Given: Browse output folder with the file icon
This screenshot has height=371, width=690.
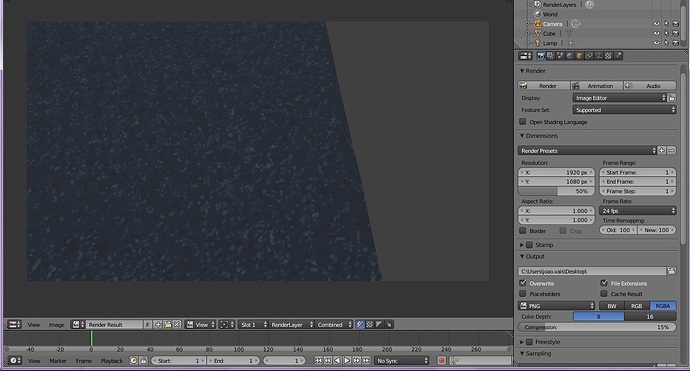Looking at the screenshot, I should 671,271.
